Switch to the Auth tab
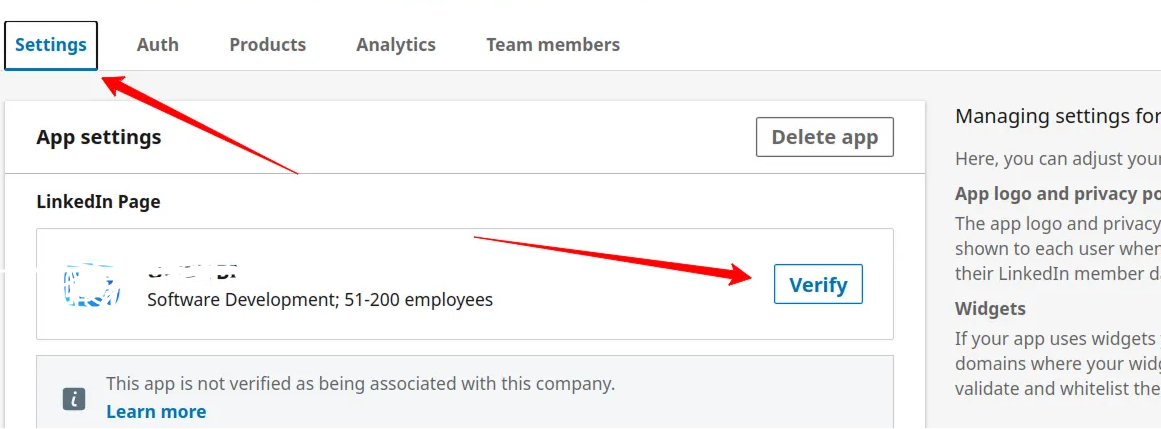 coord(158,45)
